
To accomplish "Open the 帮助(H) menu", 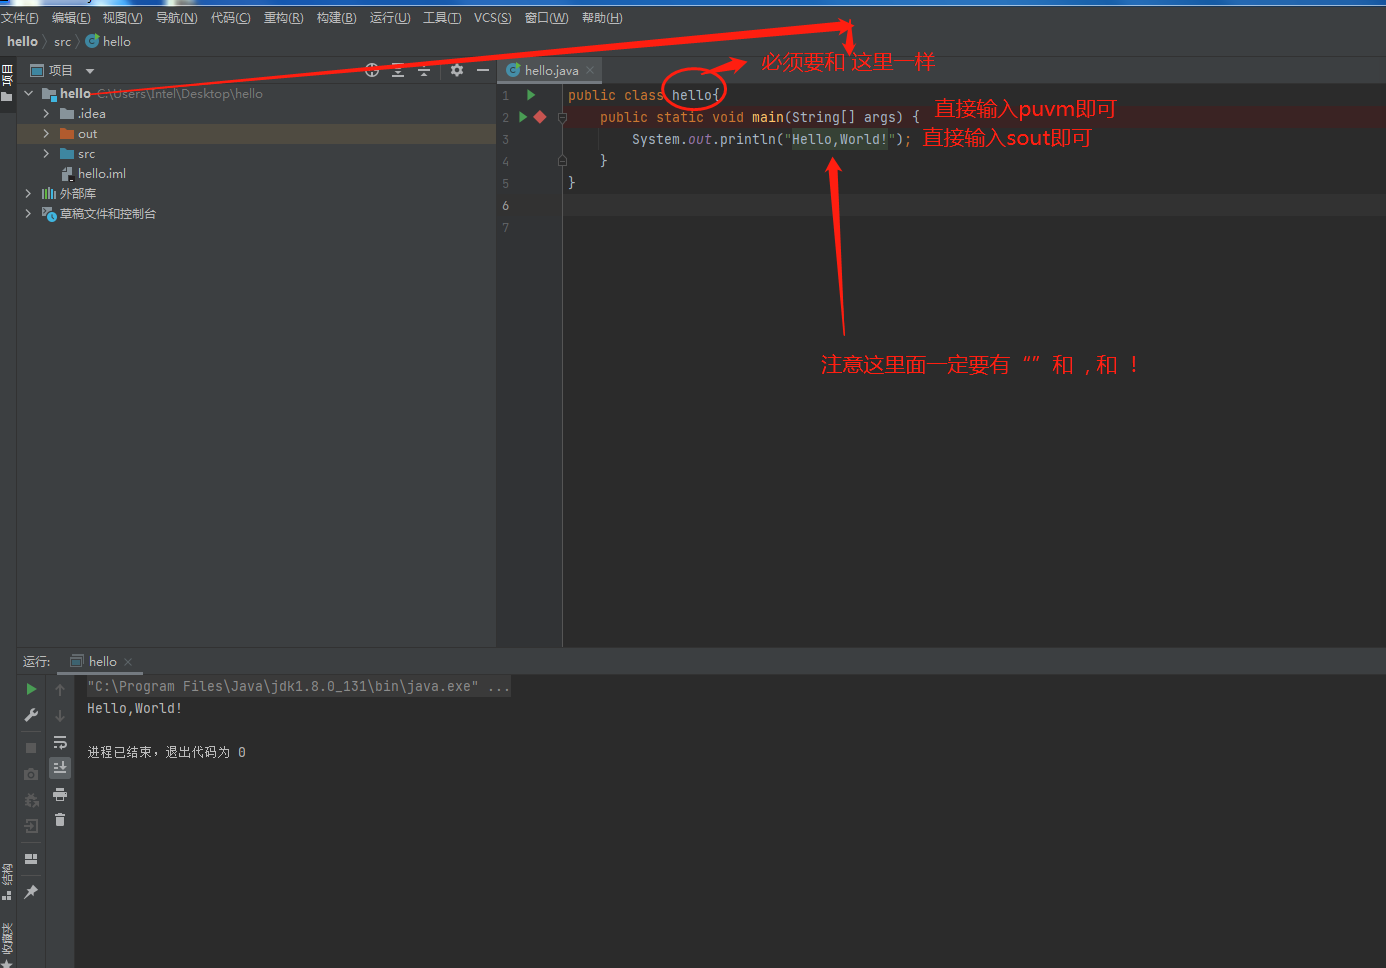I will [x=602, y=18].
